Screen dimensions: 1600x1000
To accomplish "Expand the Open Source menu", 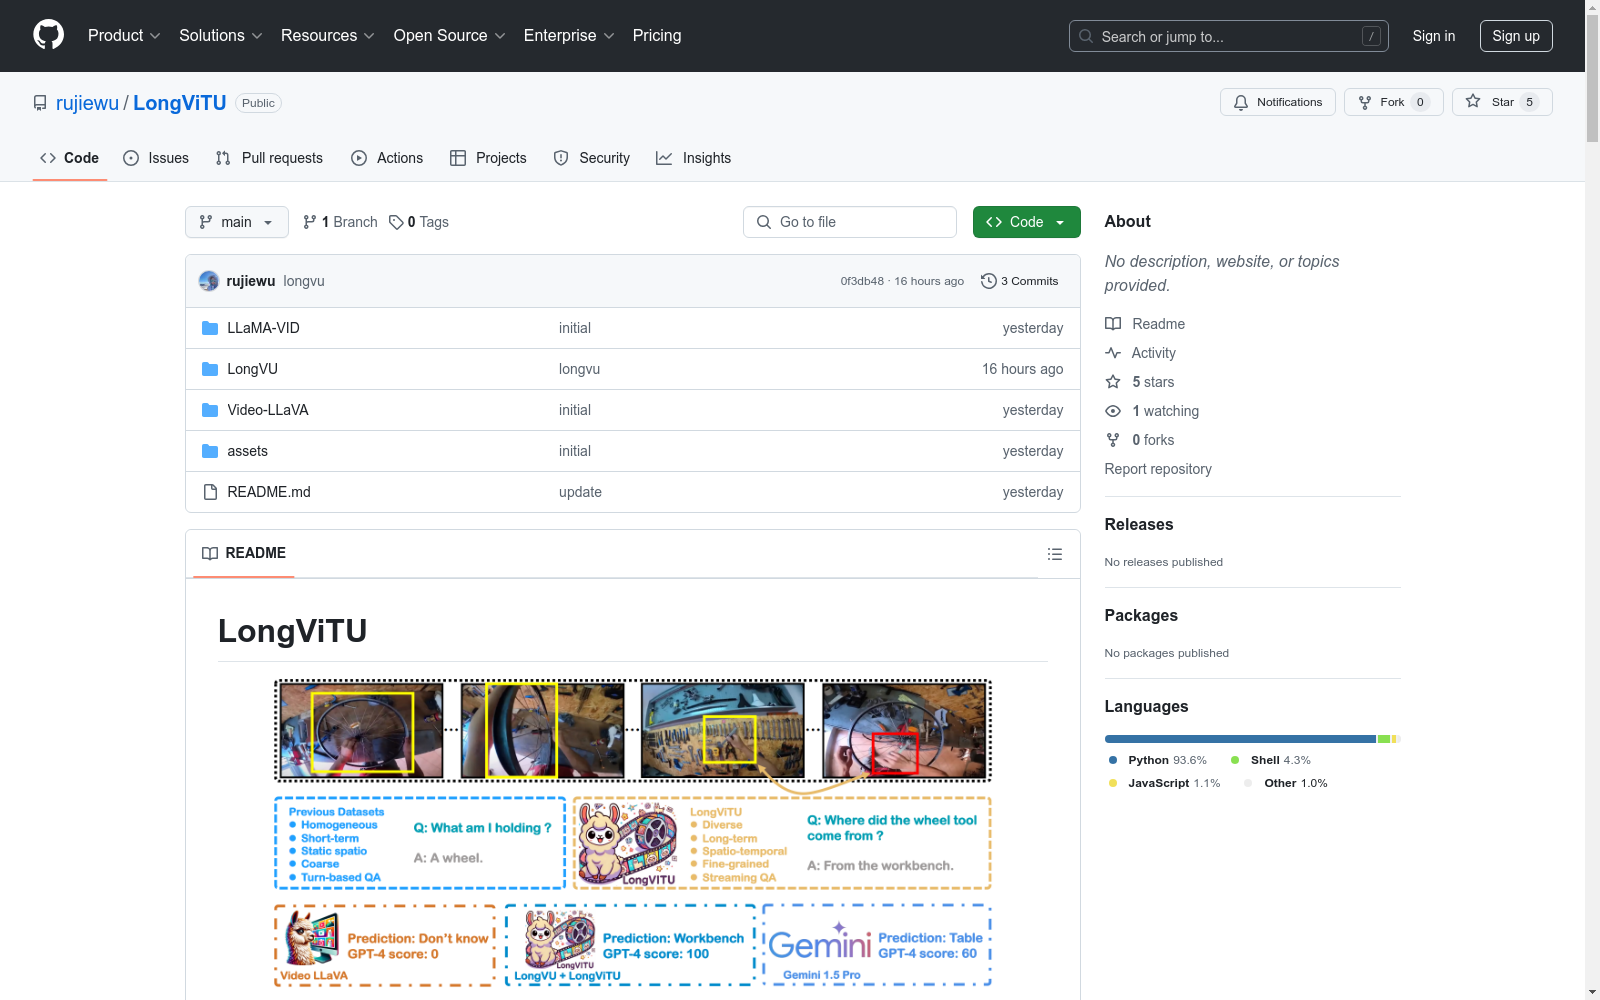I will [x=449, y=35].
